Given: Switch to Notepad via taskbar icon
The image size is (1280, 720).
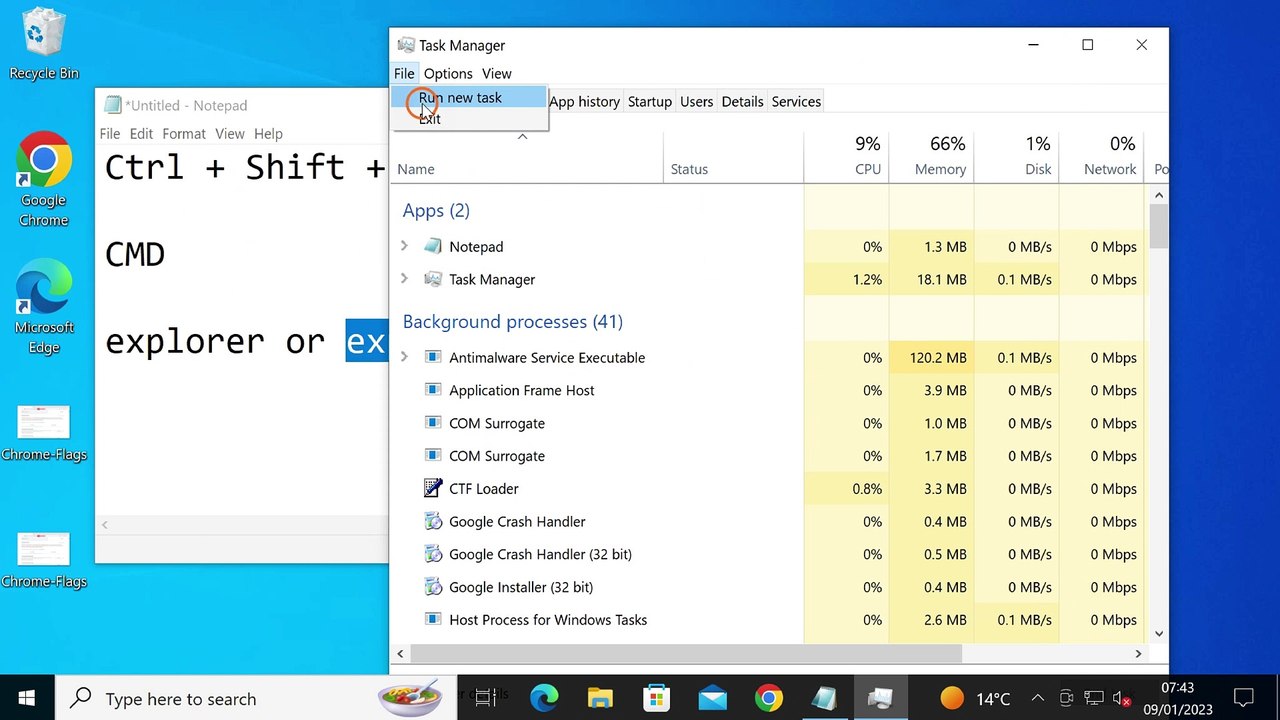Looking at the screenshot, I should coord(824,698).
